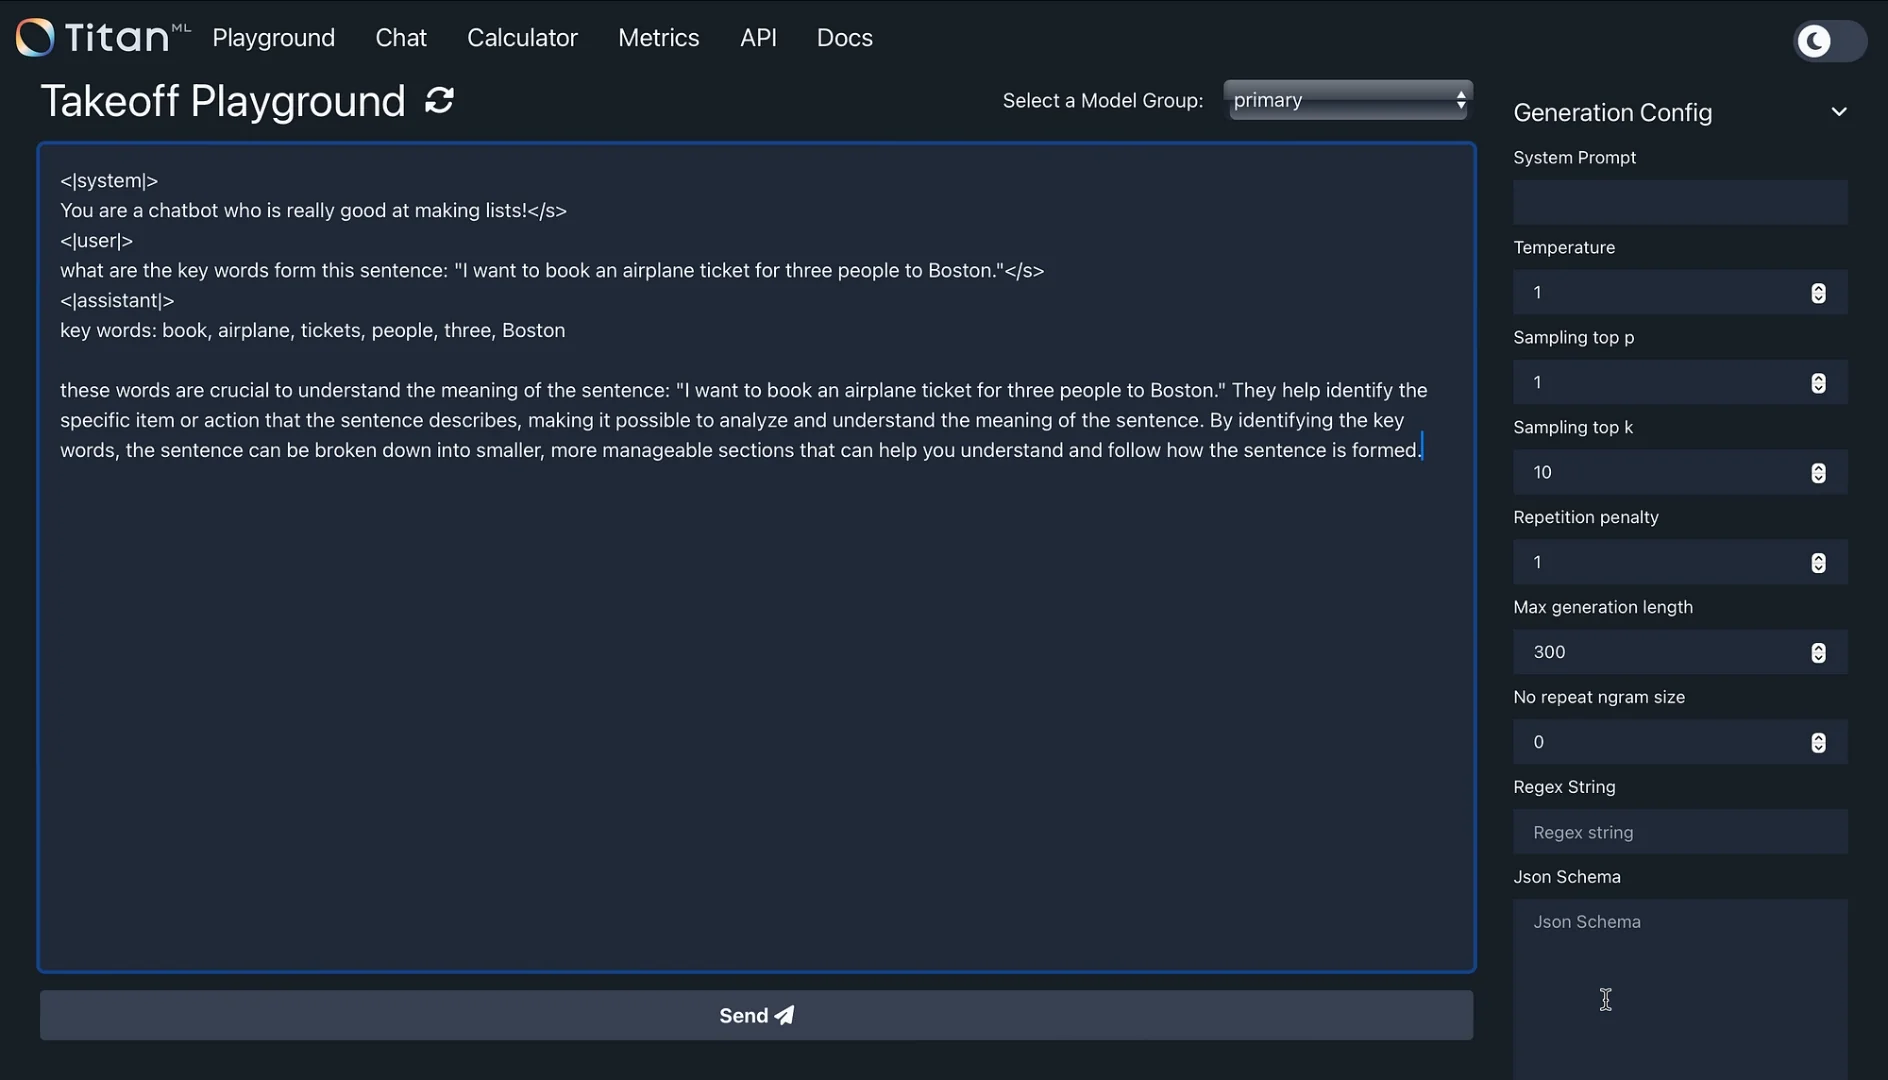Adjust Max generation length with the stepper
1888x1080 pixels.
[x=1817, y=652]
